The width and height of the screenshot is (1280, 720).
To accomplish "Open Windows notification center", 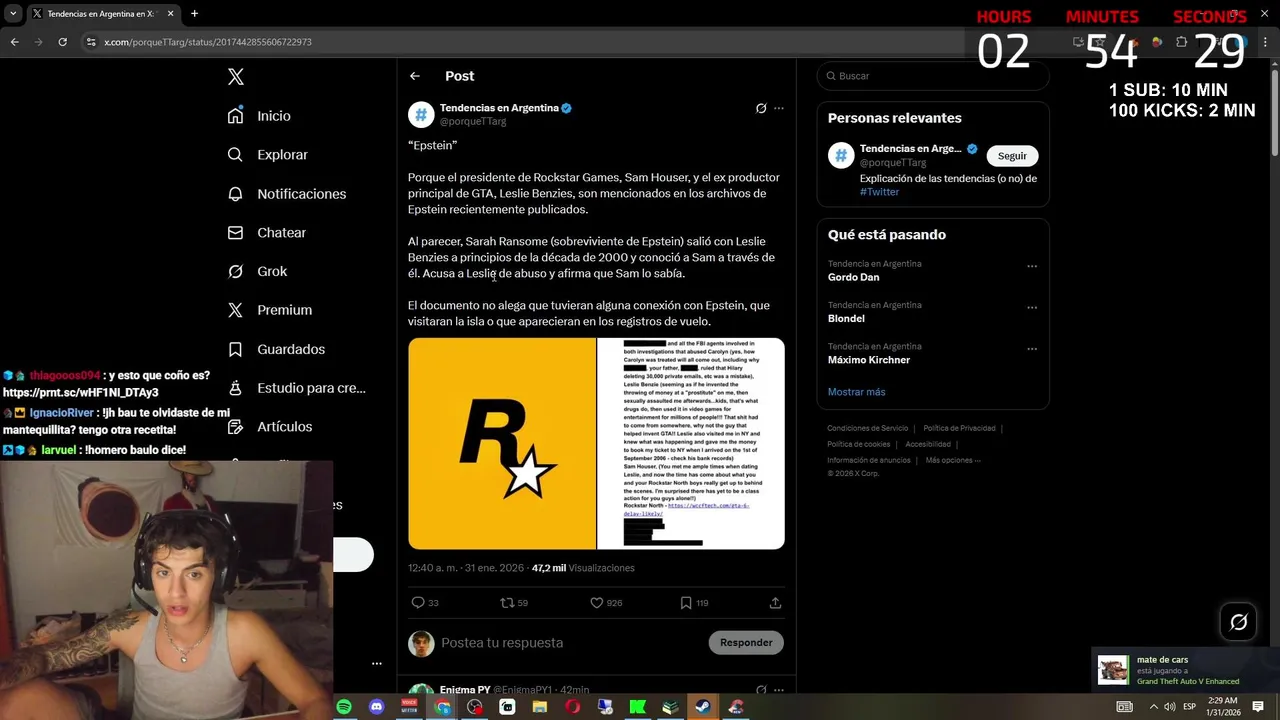I will pos(1258,707).
